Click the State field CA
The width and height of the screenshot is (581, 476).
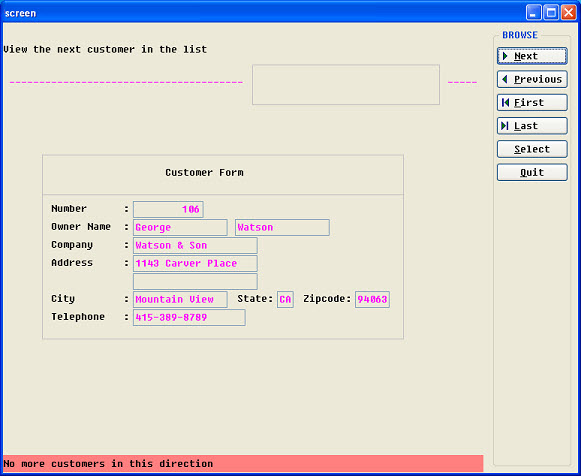click(x=285, y=299)
